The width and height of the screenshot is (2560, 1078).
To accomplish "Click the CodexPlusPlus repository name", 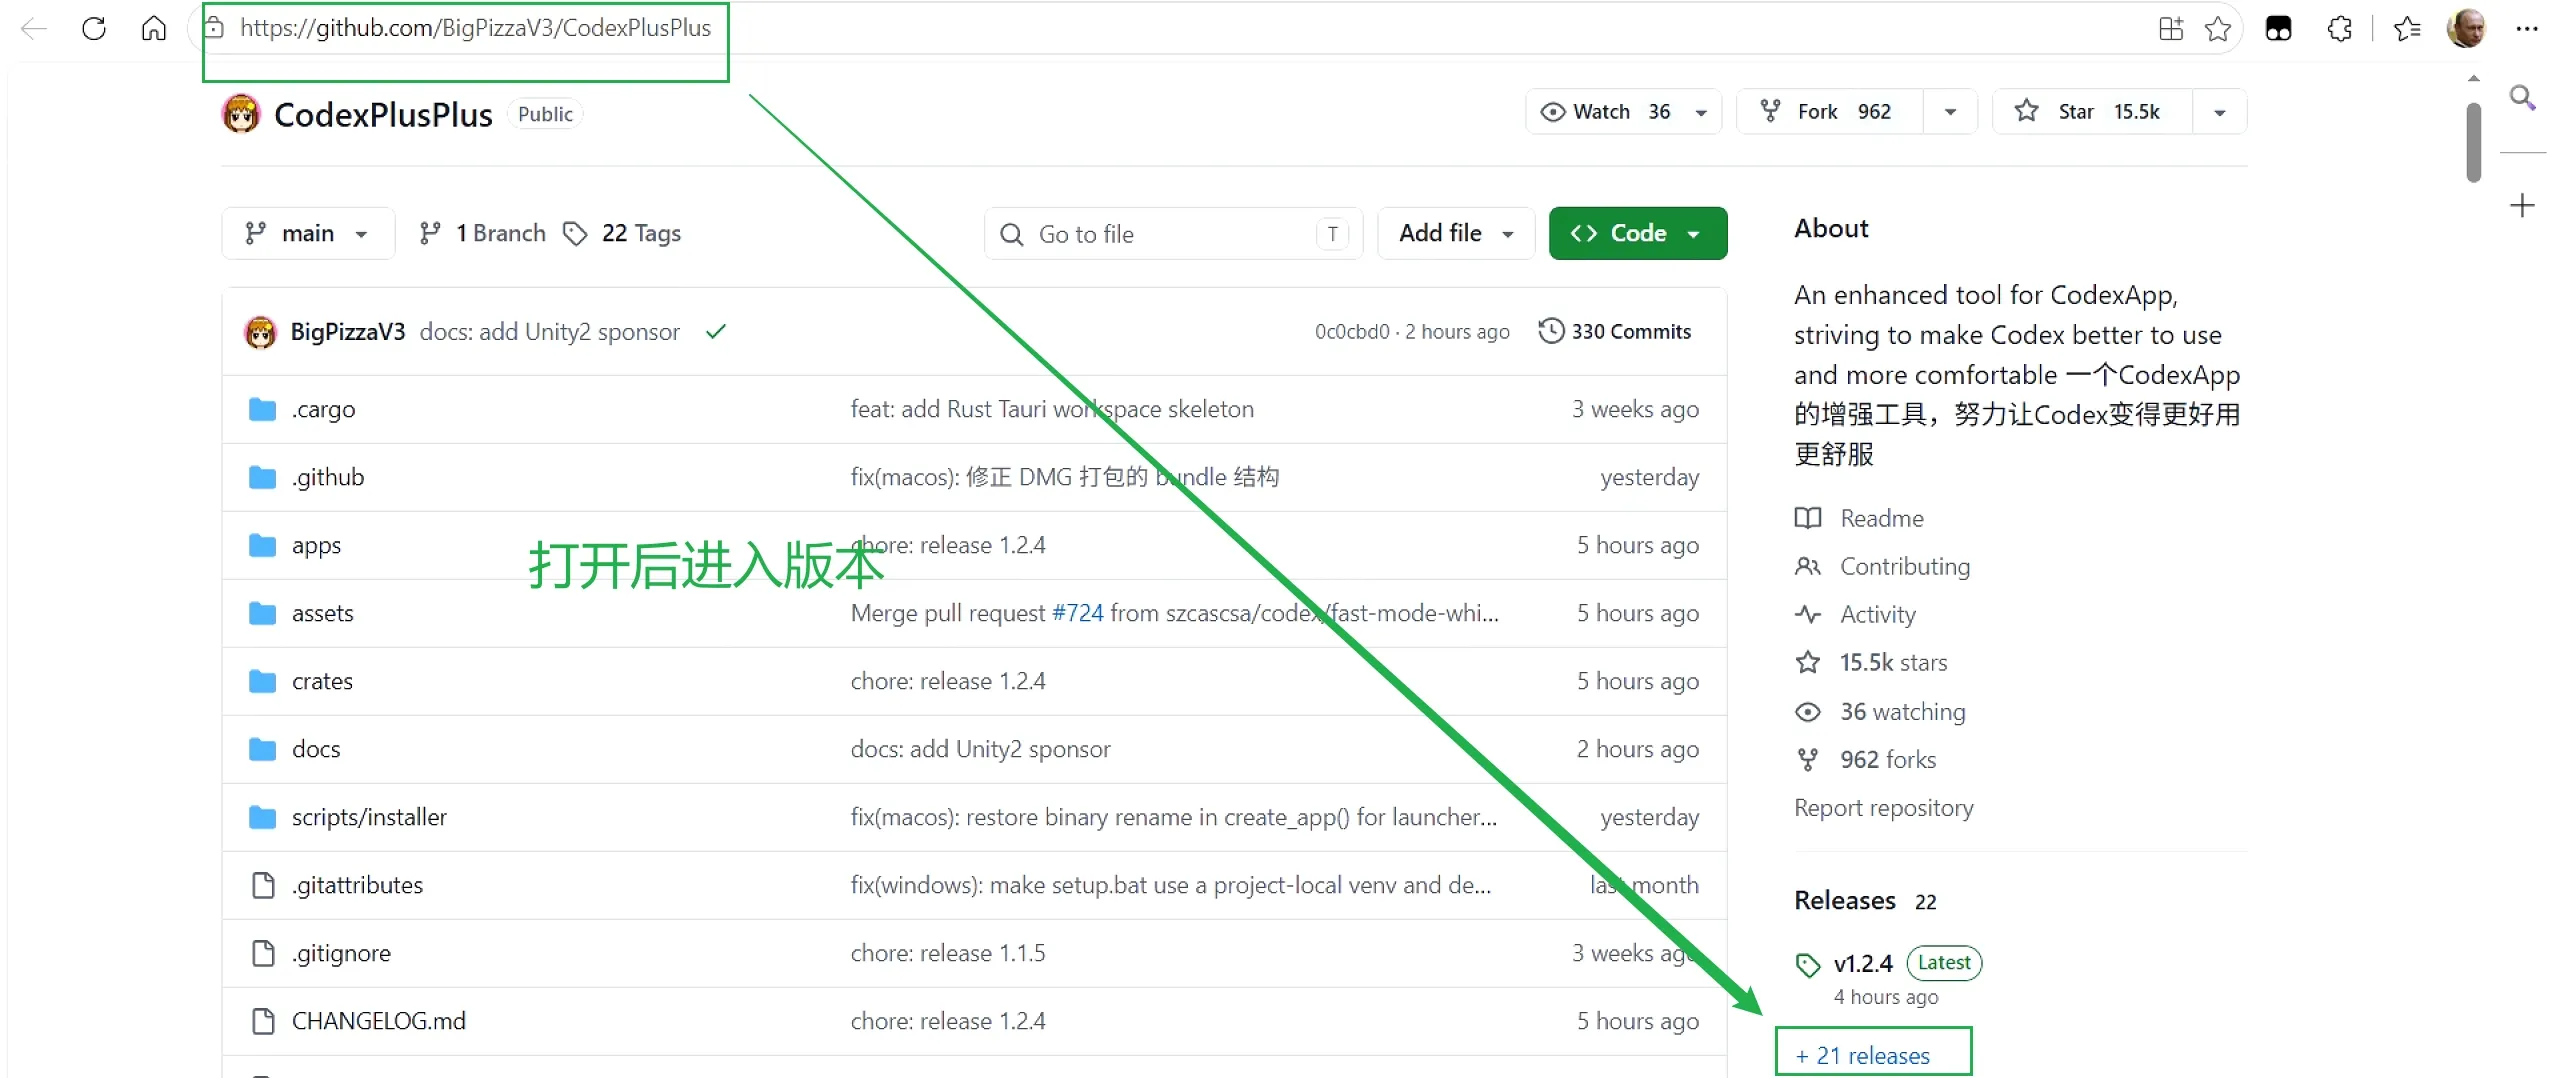I will click(x=384, y=115).
